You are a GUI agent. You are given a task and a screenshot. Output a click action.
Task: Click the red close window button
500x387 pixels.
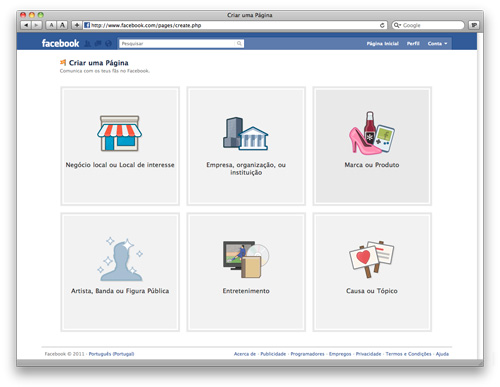pyautogui.click(x=23, y=15)
